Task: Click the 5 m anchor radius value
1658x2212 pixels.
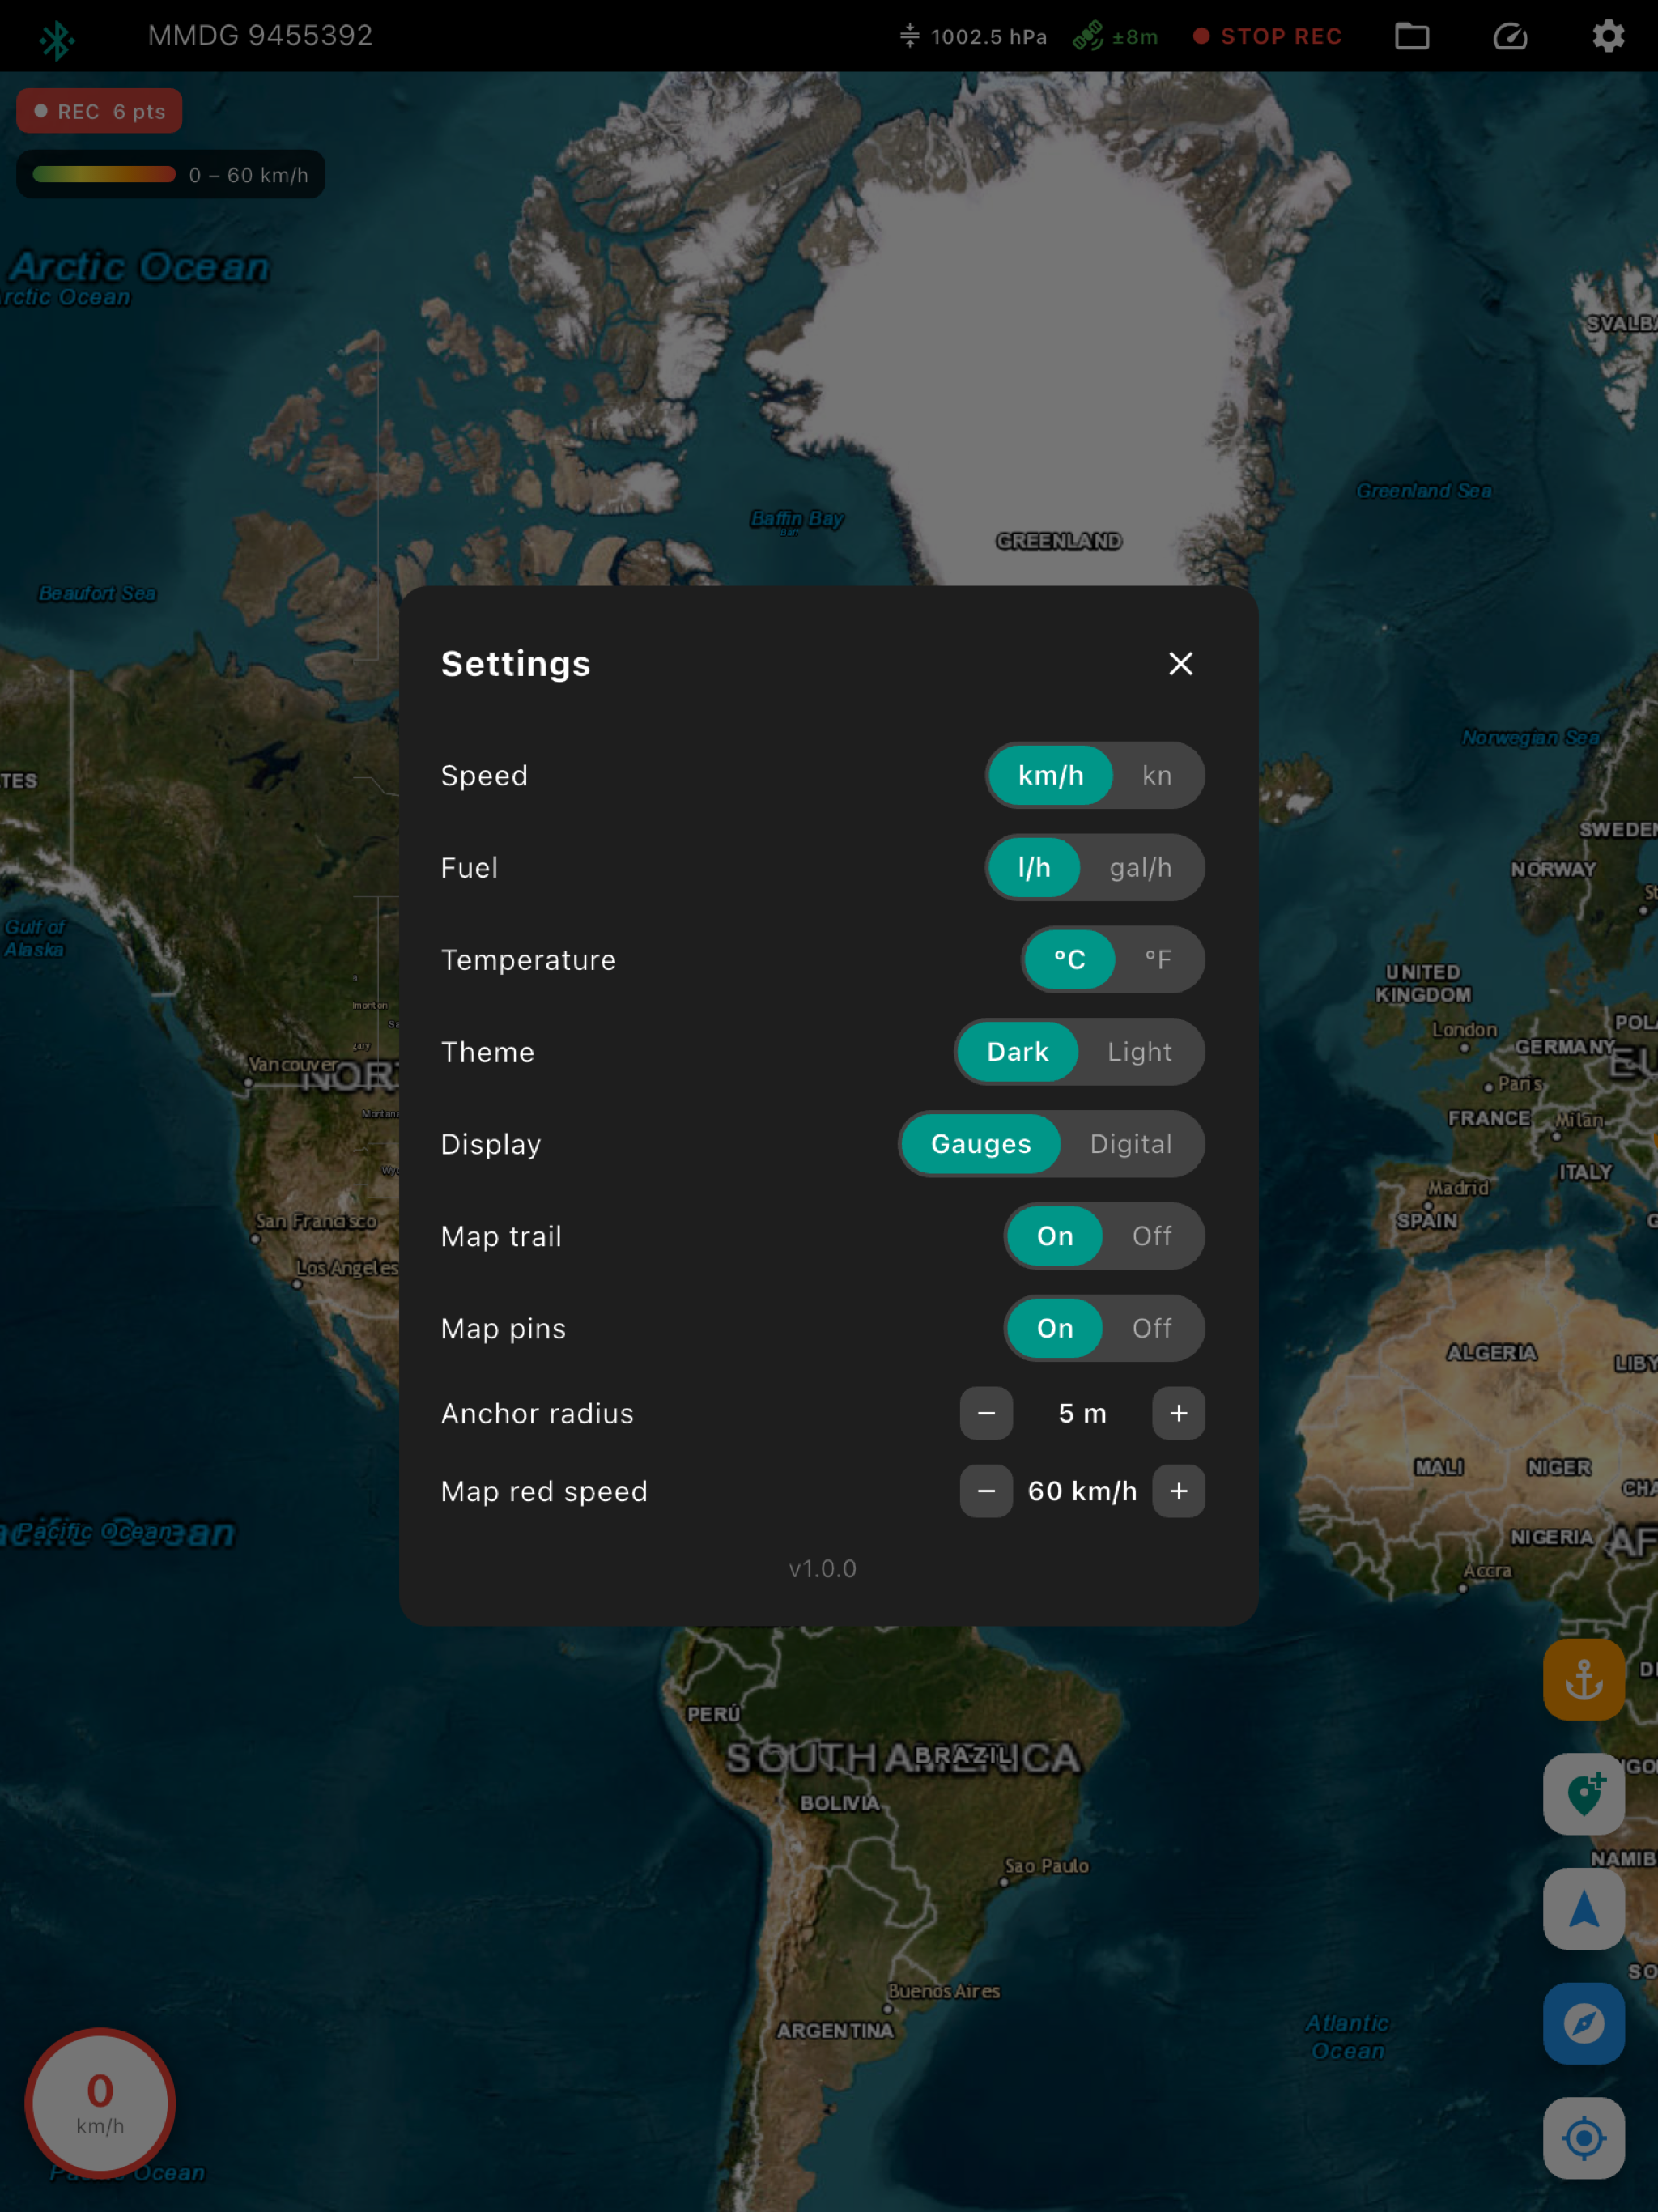Action: (x=1082, y=1413)
